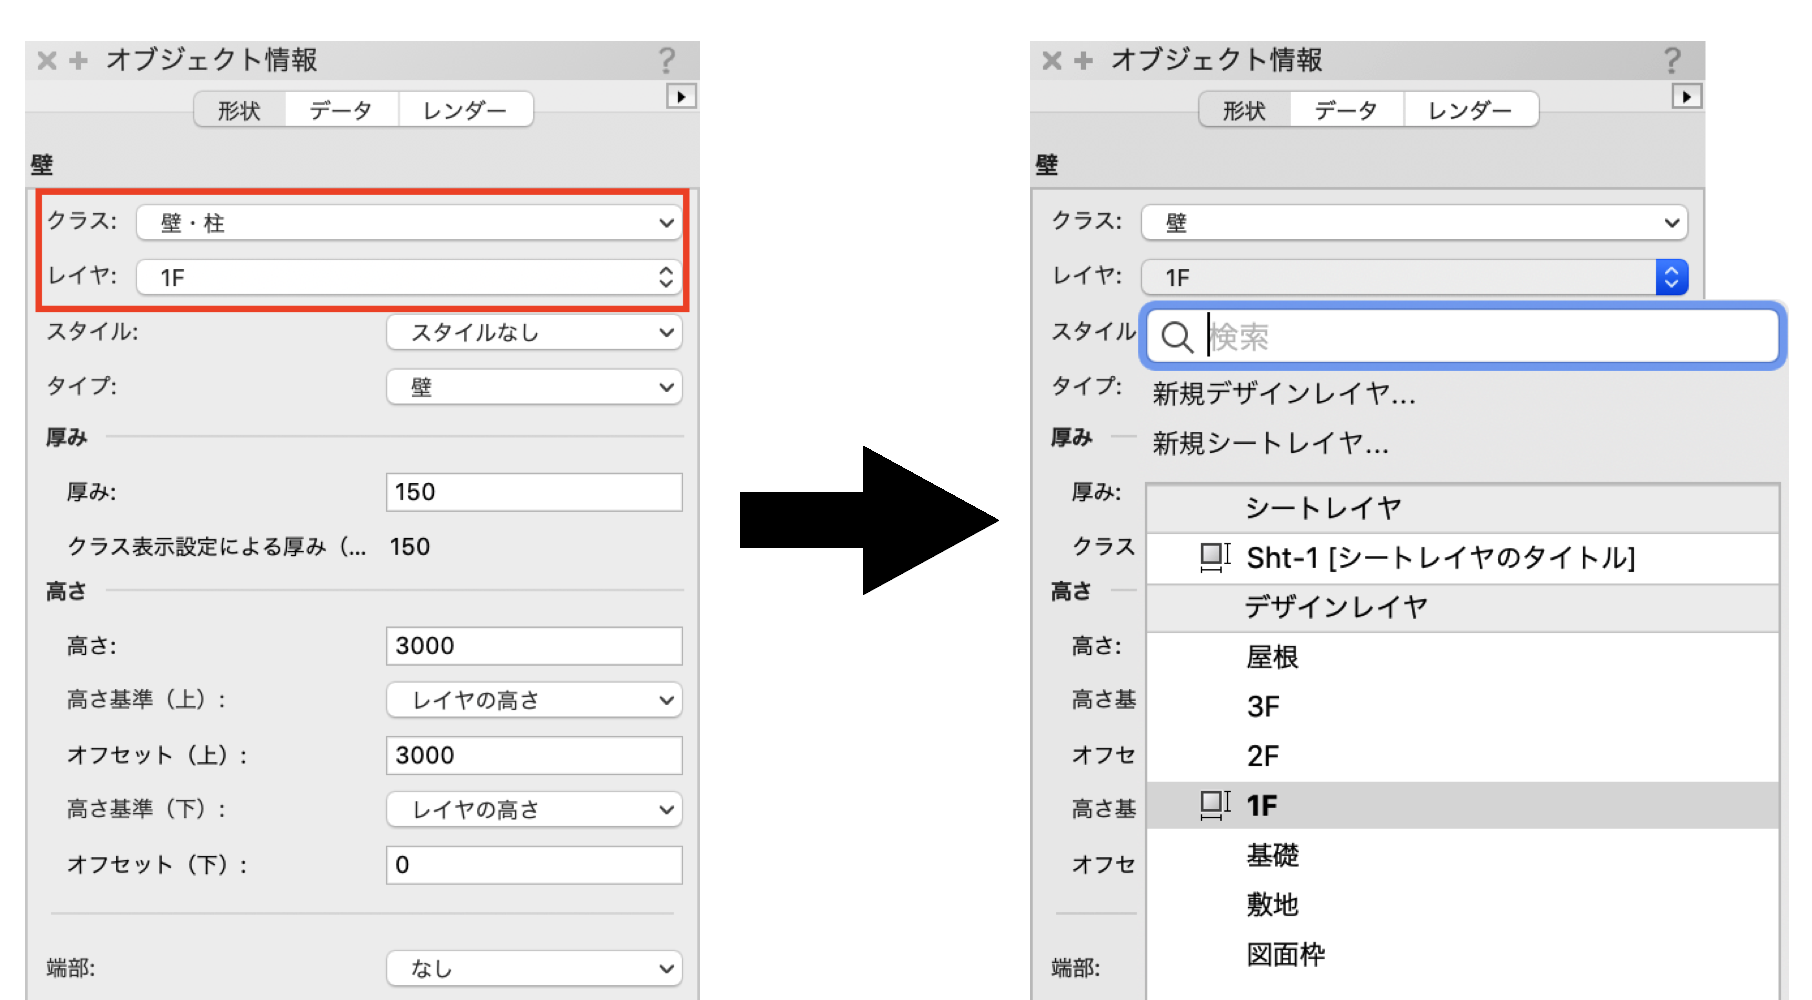Viewport: 1812px width, 1000px height.
Task: Select Sht-1 [シートレイヤのタイトル] sheet layer
Action: [x=1462, y=558]
